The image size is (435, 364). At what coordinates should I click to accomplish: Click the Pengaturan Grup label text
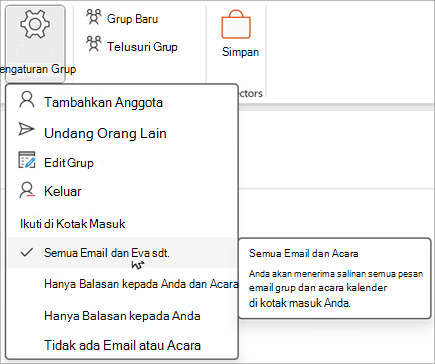[38, 69]
